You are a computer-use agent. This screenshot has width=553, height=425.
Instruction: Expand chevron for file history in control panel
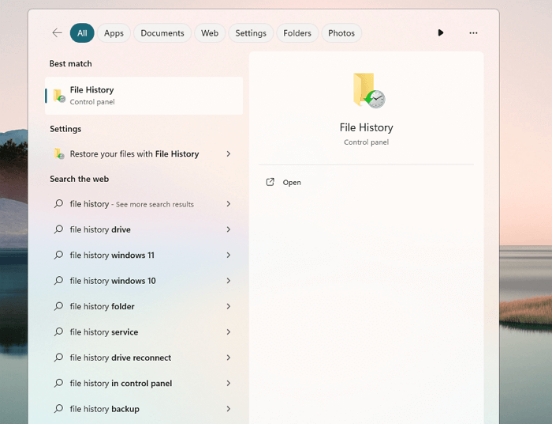pos(229,383)
